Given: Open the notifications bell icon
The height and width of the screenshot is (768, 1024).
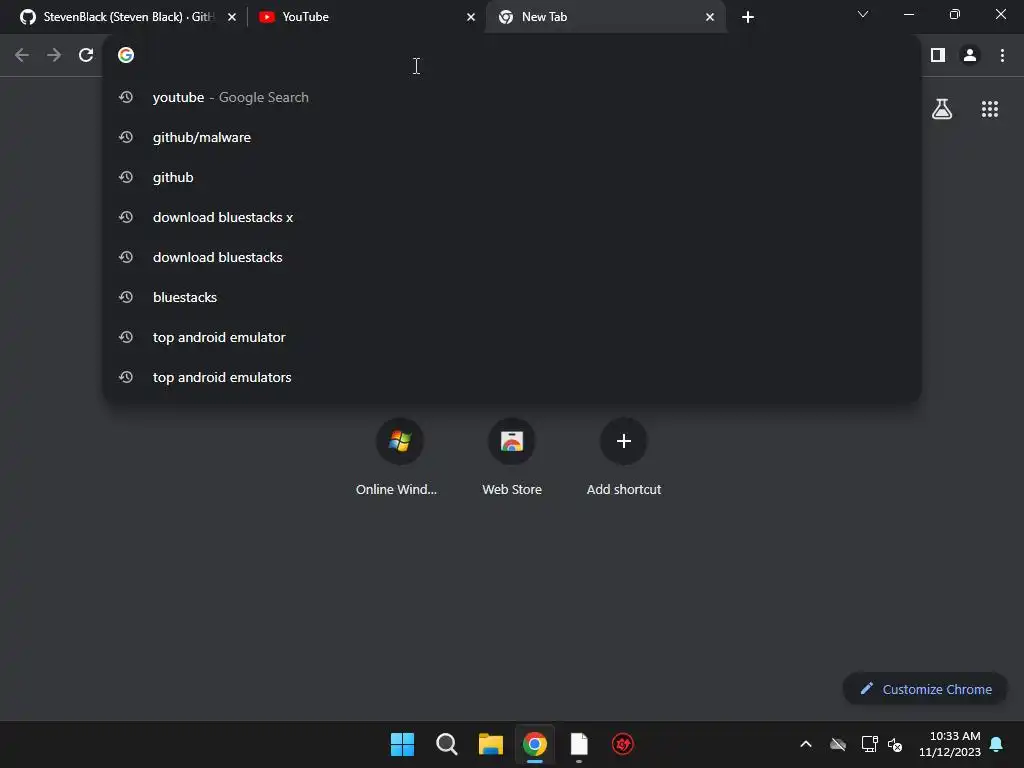Looking at the screenshot, I should click(x=997, y=744).
